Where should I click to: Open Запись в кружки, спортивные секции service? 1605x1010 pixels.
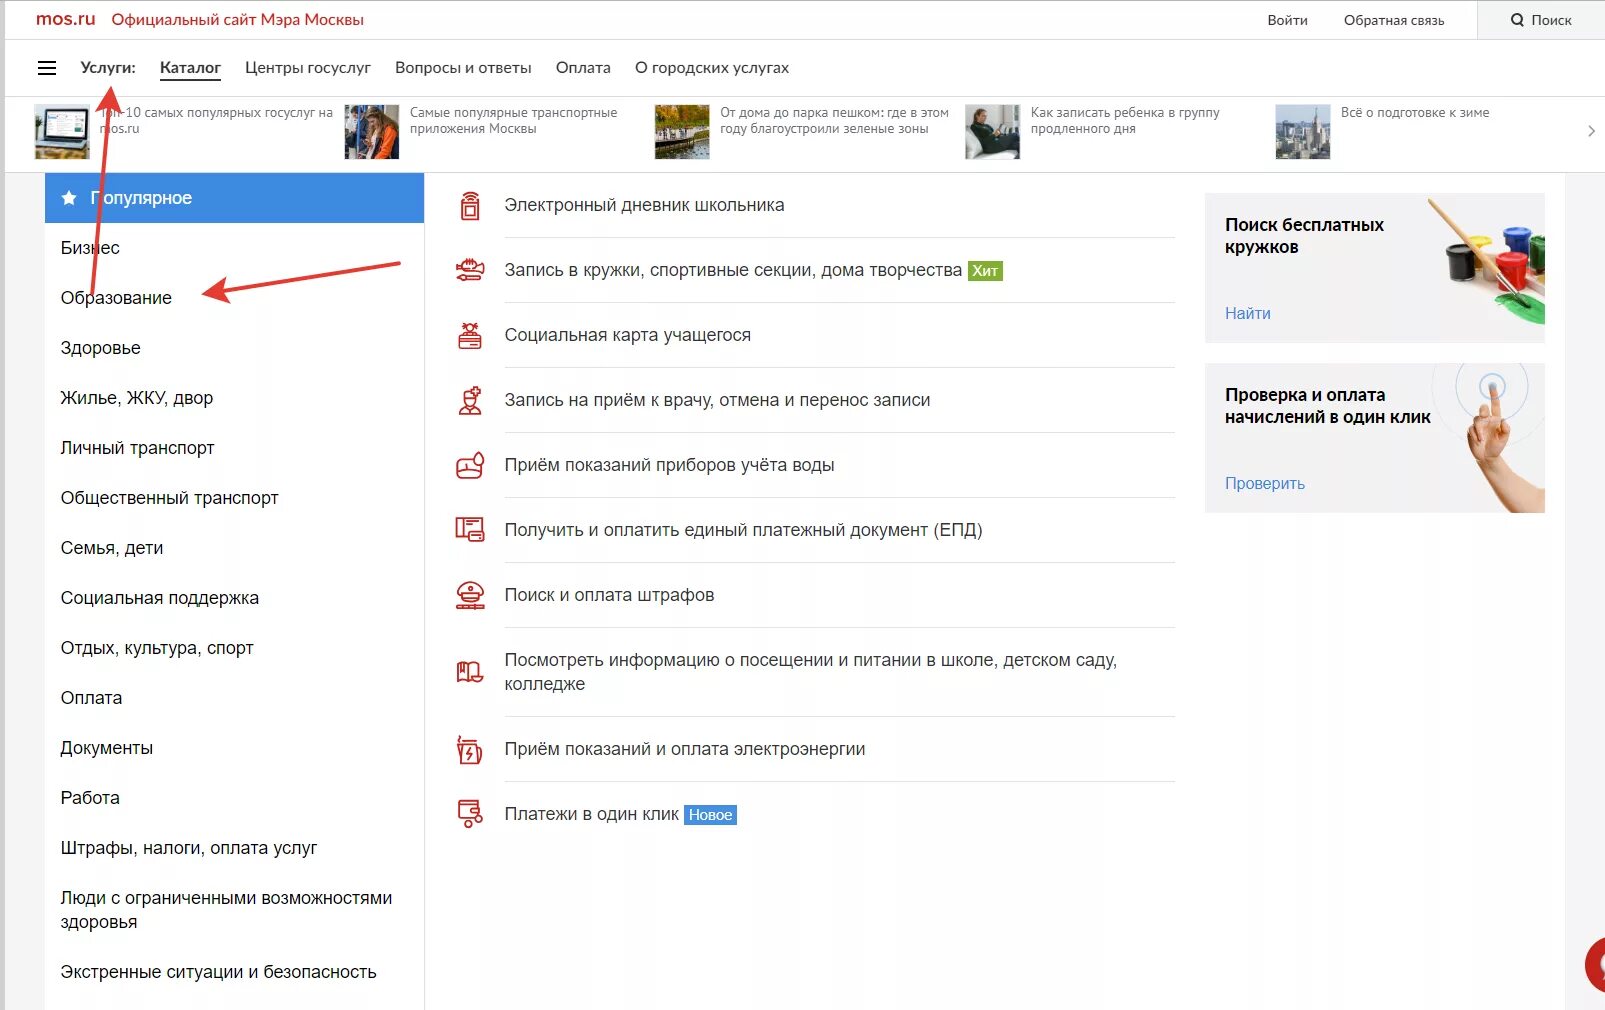point(733,270)
